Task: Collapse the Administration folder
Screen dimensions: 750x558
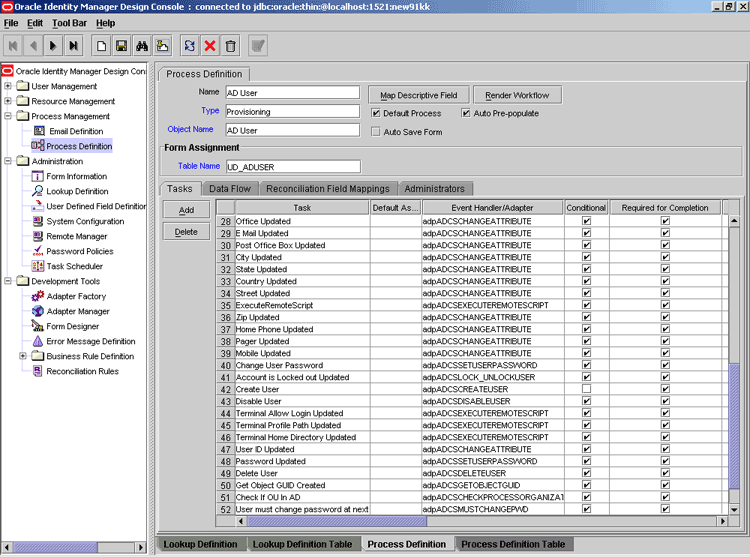Action: pyautogui.click(x=8, y=161)
